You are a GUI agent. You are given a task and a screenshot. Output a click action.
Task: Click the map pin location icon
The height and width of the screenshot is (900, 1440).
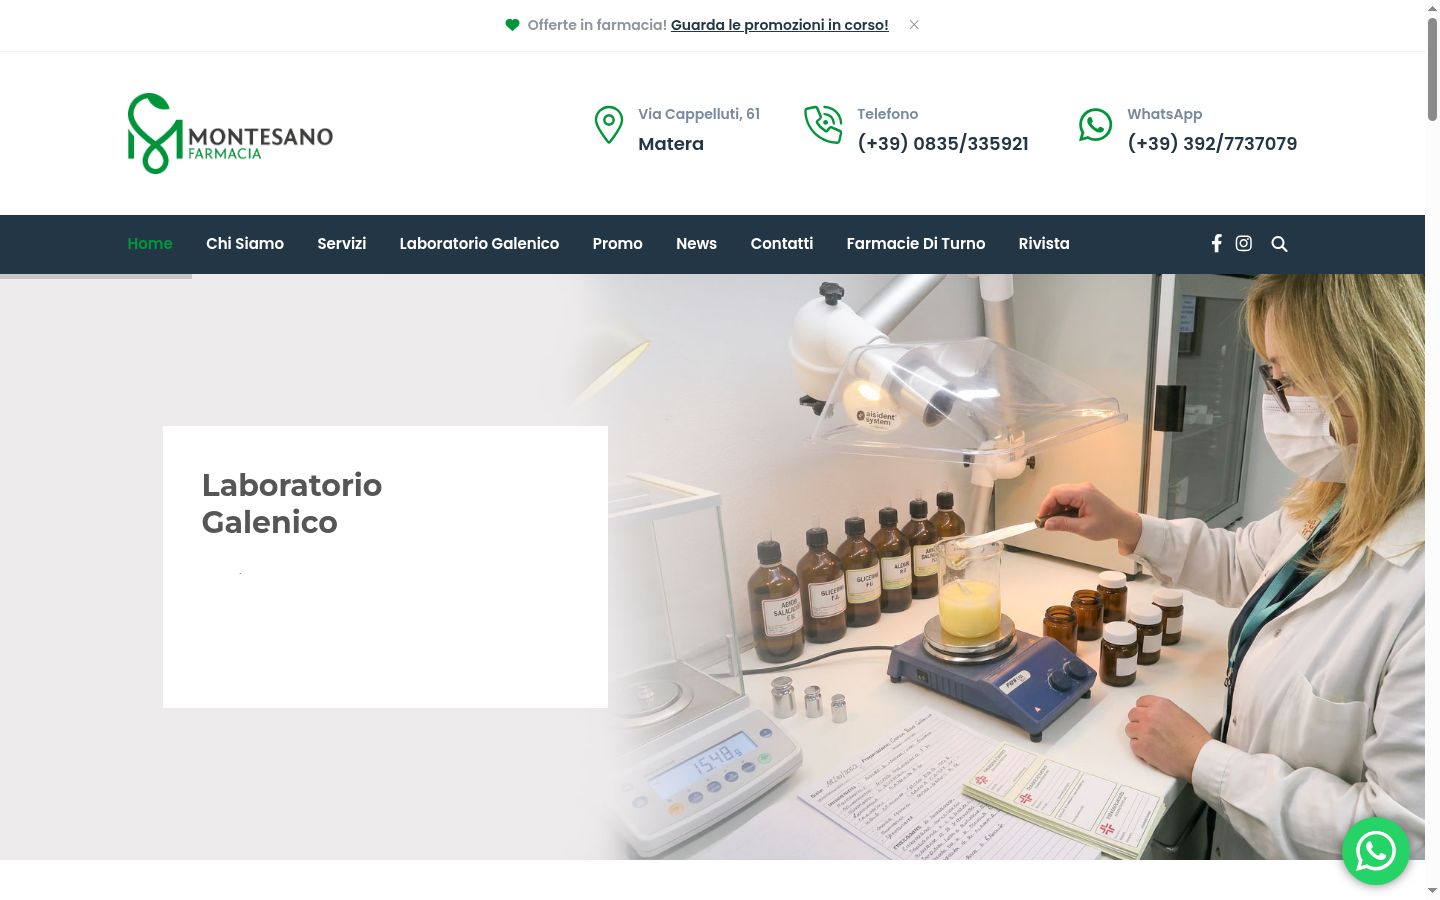pyautogui.click(x=608, y=126)
